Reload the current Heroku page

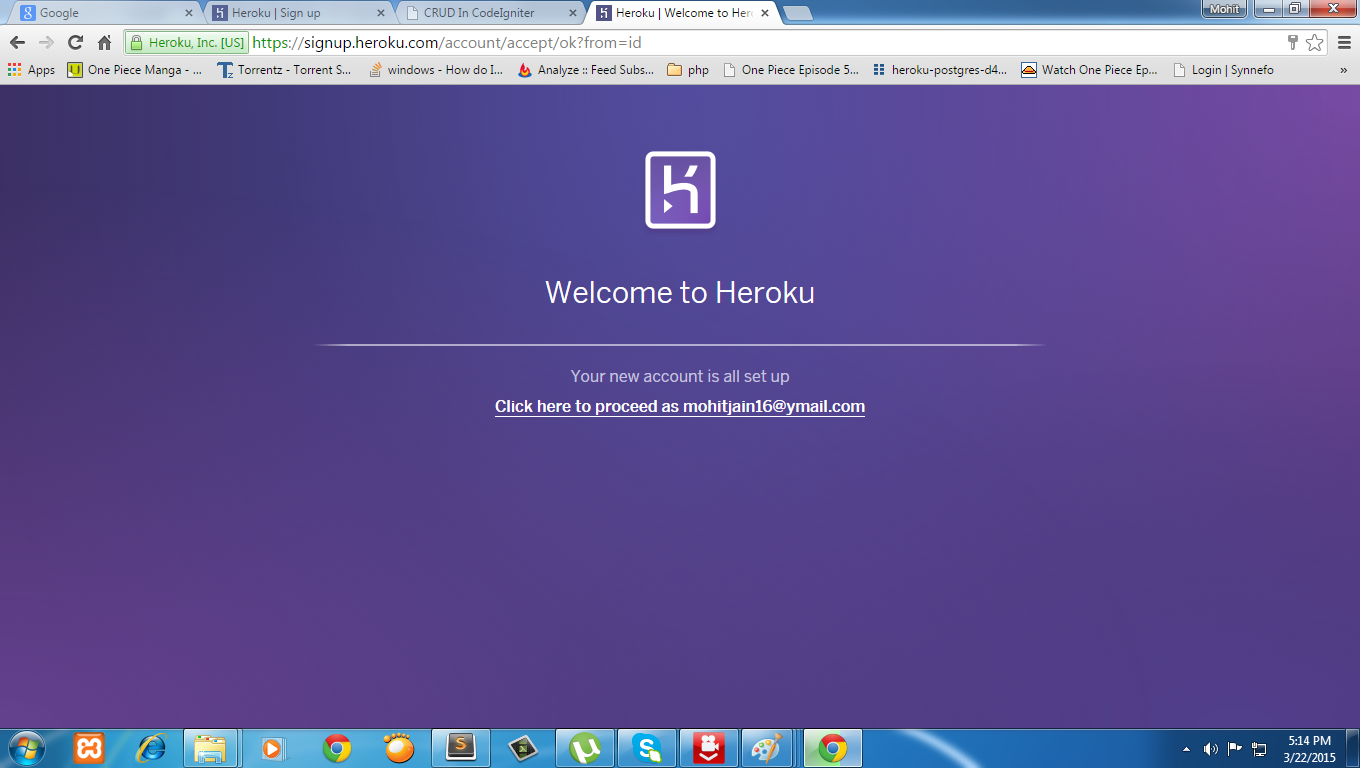pyautogui.click(x=75, y=43)
